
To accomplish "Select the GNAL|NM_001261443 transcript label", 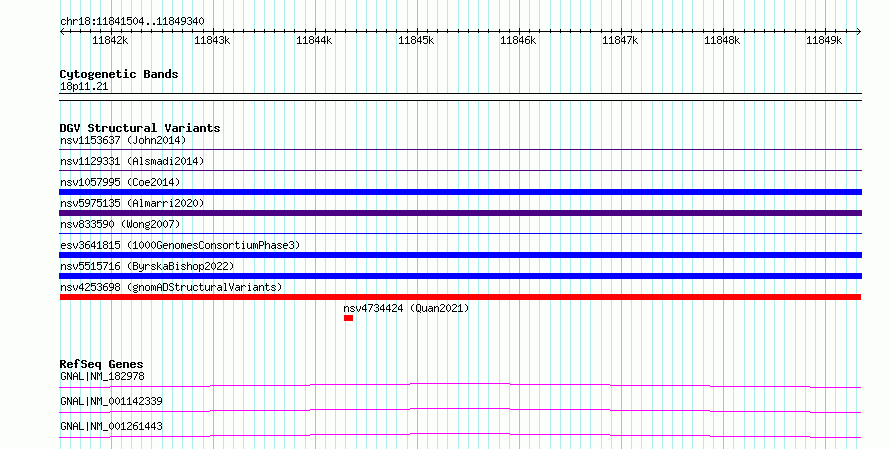I will click(111, 426).
